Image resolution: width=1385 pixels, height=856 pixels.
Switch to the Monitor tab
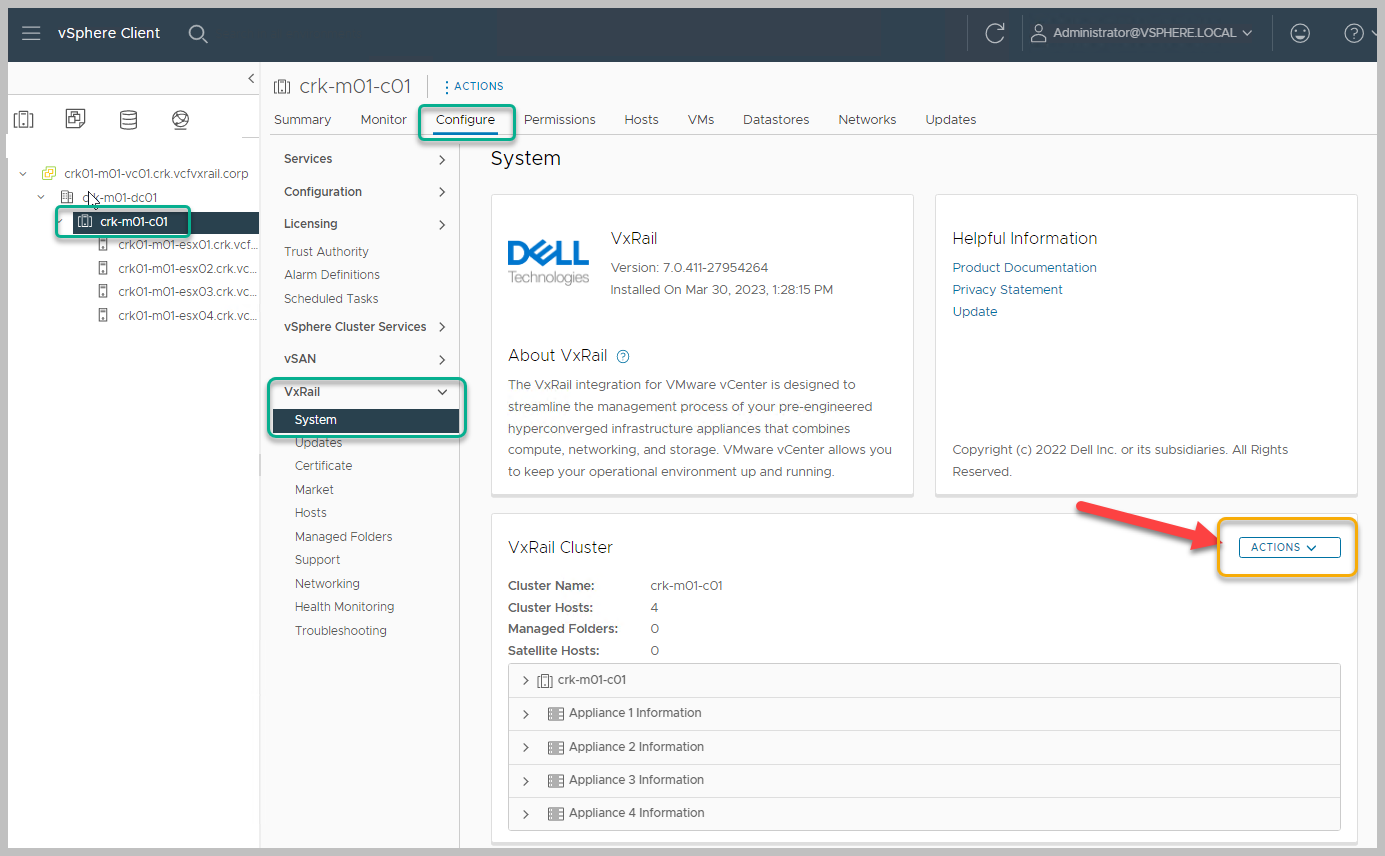[383, 119]
